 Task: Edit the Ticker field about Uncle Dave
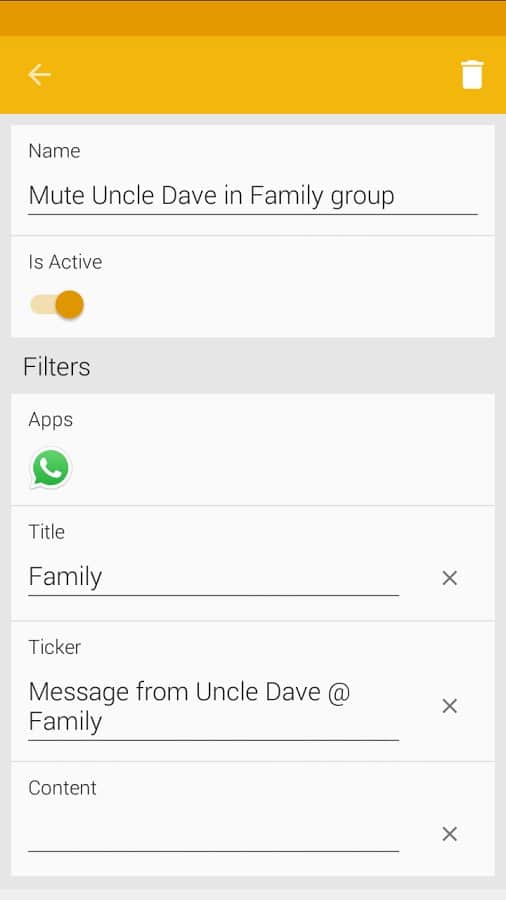[x=213, y=707]
